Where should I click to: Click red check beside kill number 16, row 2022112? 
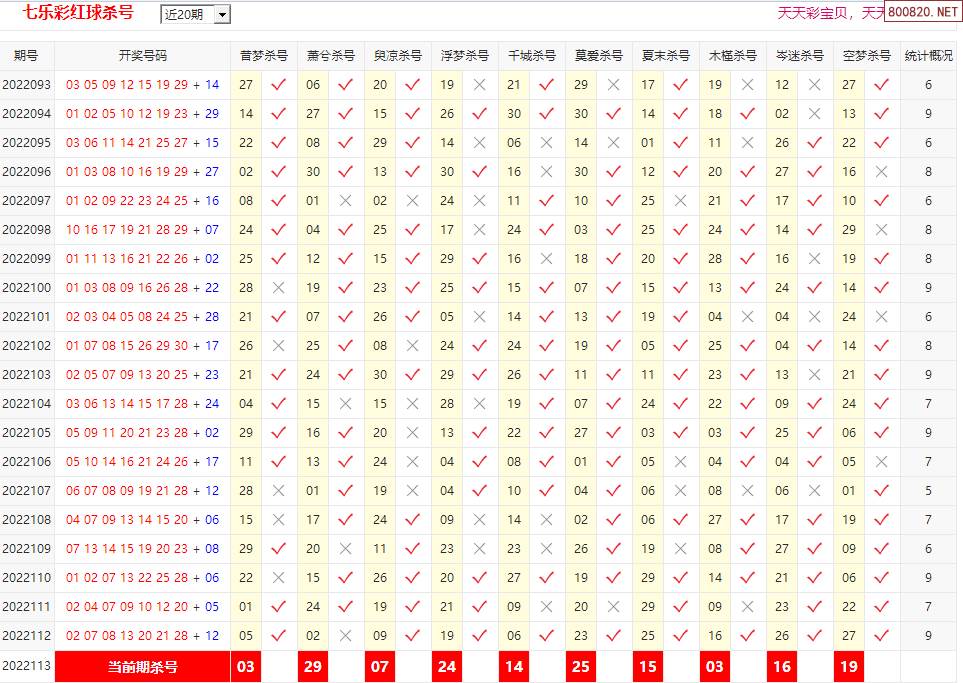[x=747, y=635]
